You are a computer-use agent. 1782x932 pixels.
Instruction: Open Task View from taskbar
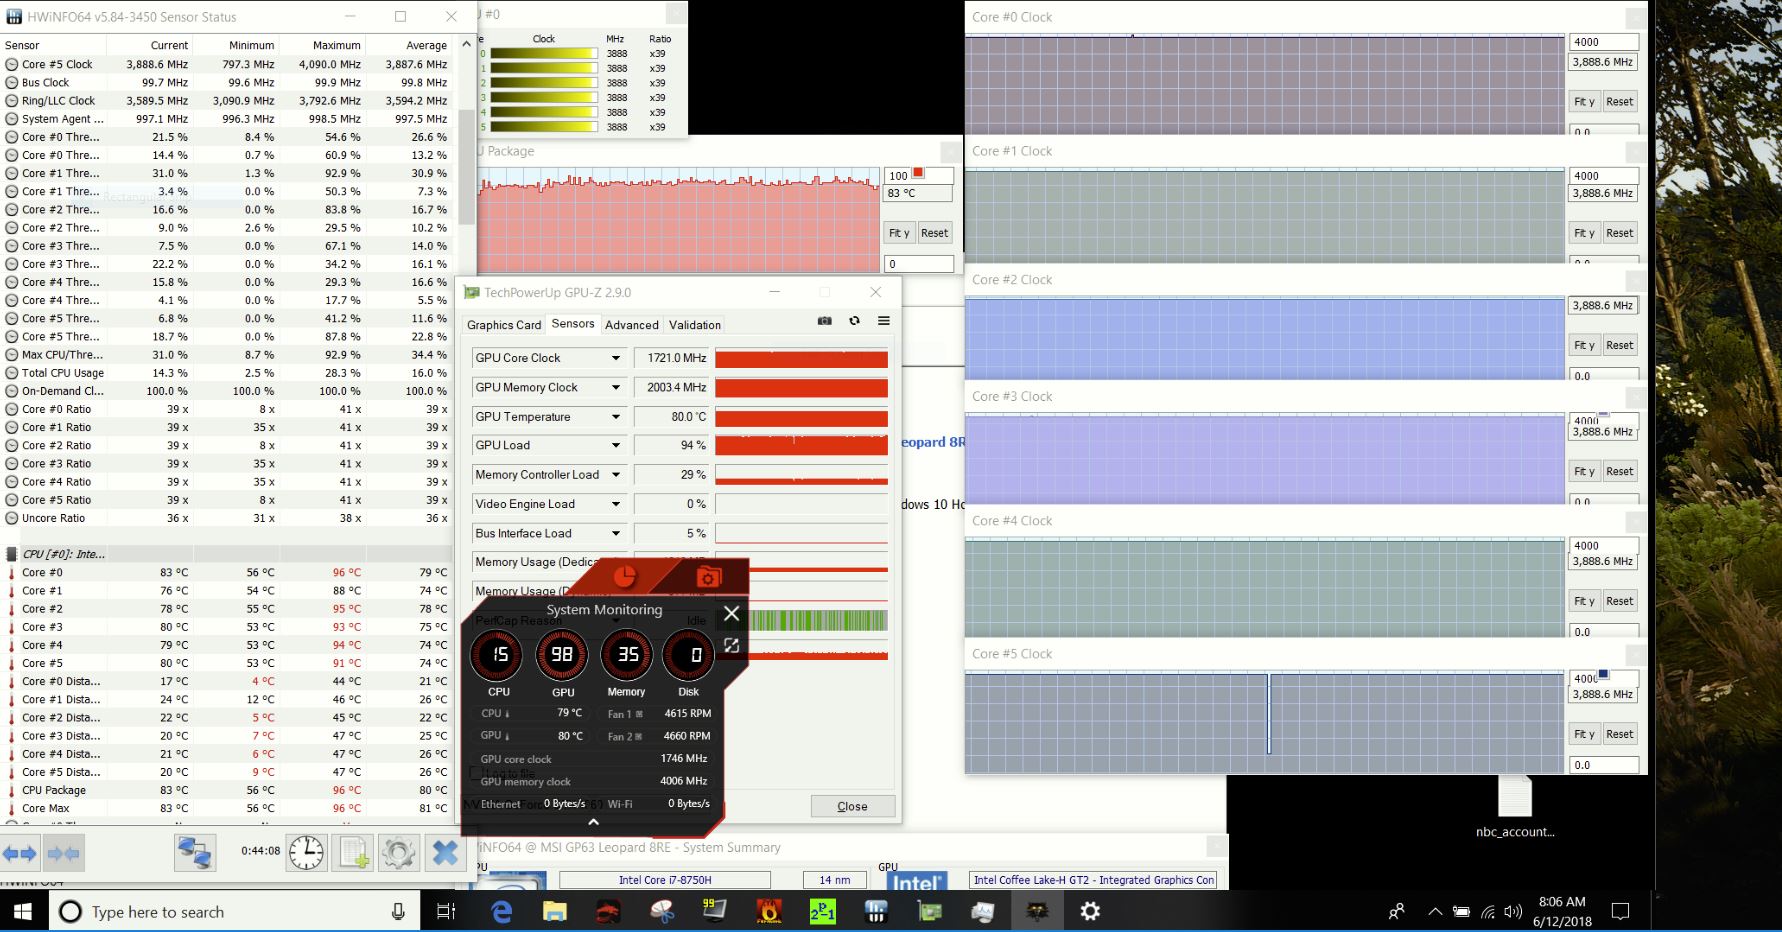(x=446, y=911)
